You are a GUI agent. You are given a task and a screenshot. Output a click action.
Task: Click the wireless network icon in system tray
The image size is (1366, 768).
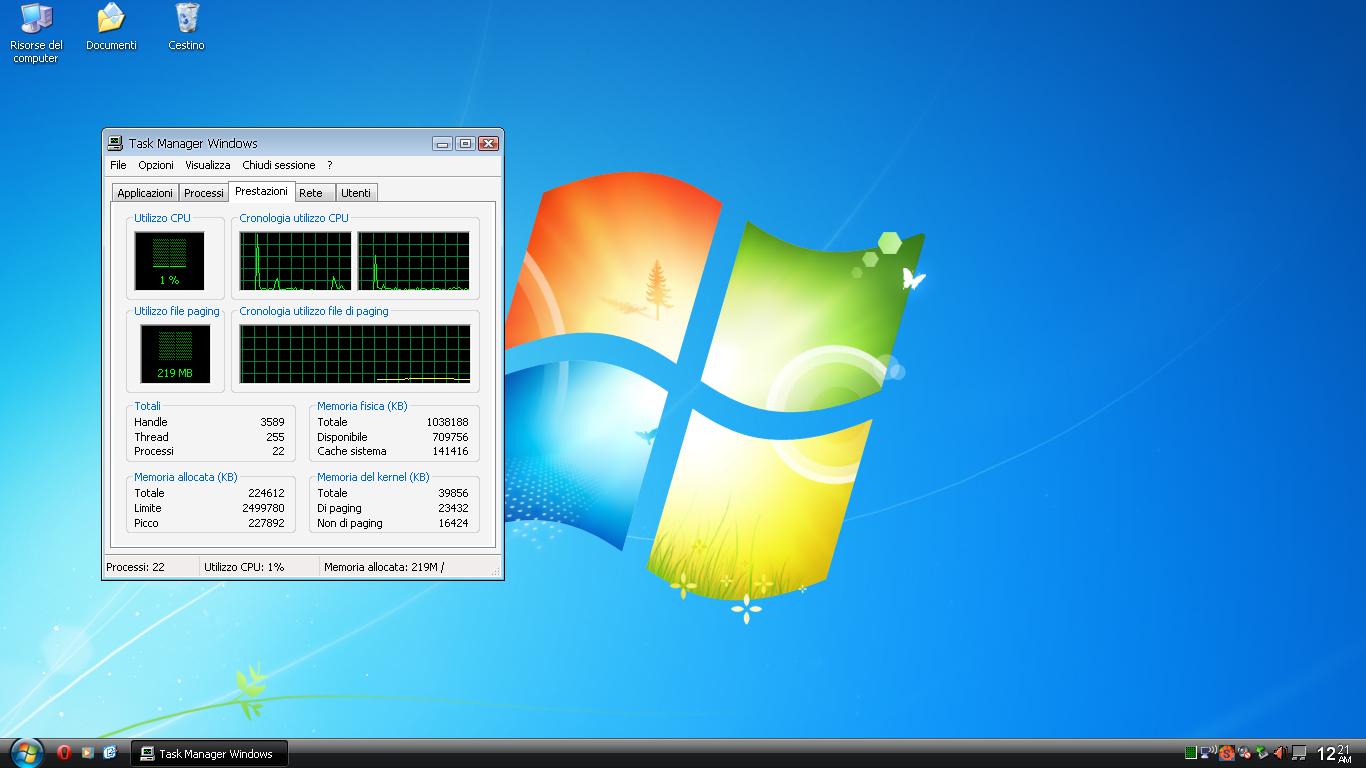1208,753
